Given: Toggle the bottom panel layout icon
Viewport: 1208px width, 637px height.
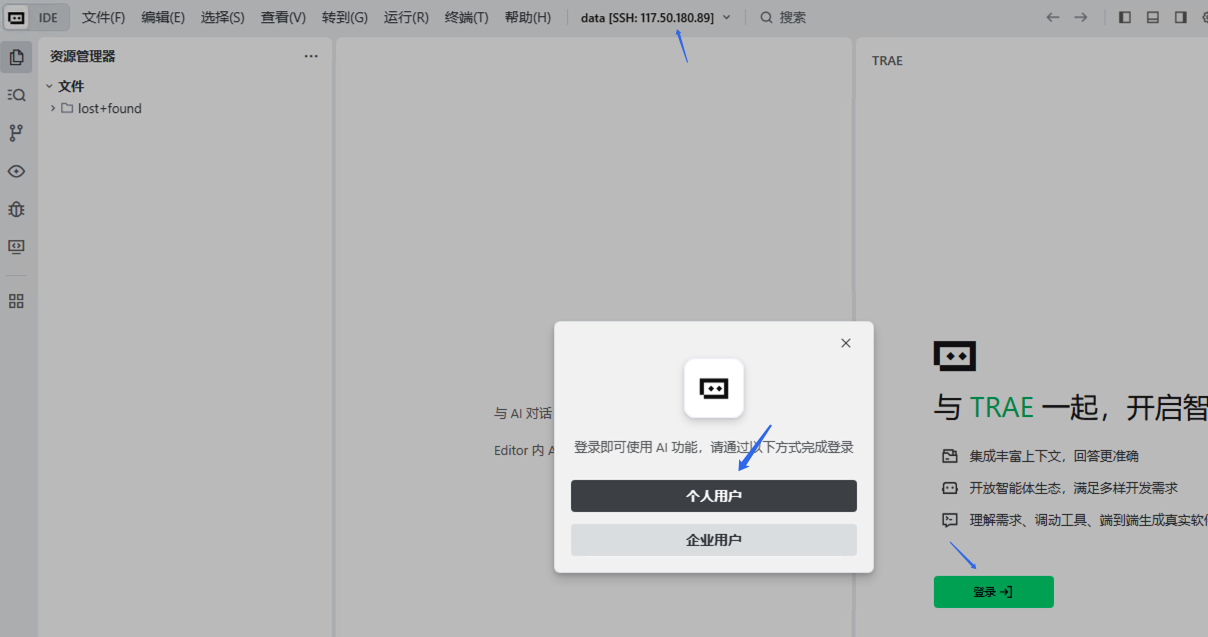Looking at the screenshot, I should click(x=1153, y=17).
